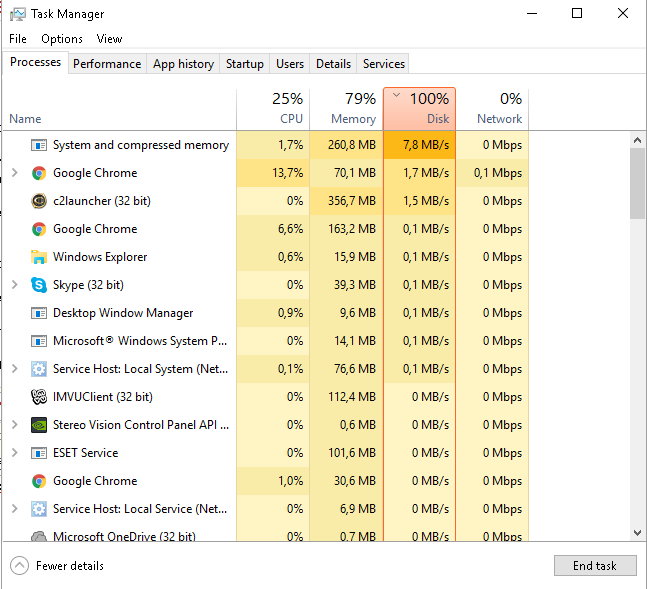Viewport: 647px width, 589px height.
Task: Expand Service Host: Local System group
Action: point(14,369)
